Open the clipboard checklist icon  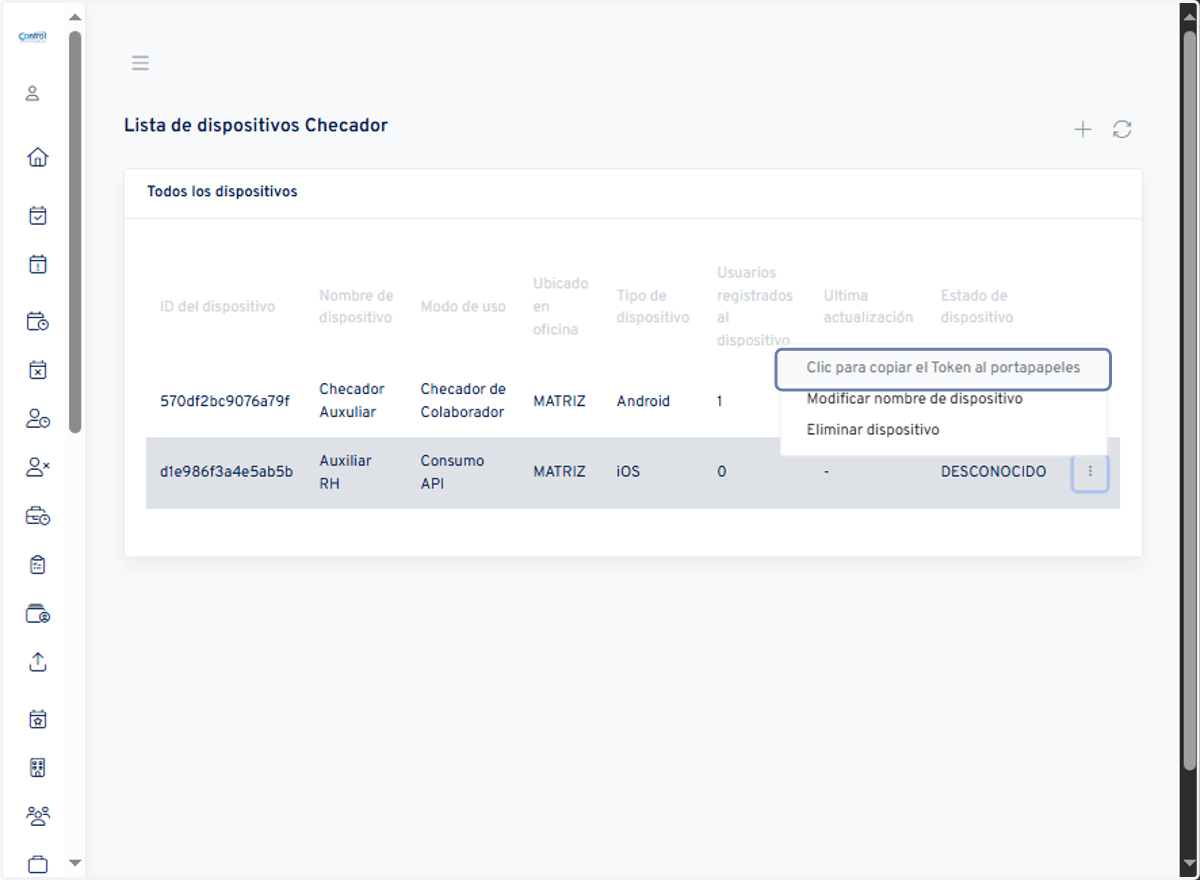37,565
